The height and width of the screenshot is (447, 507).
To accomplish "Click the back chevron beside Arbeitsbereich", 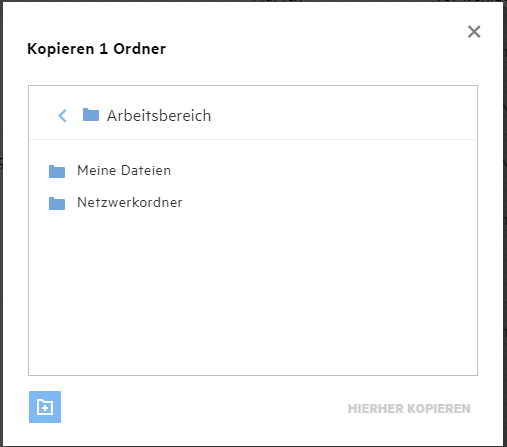I will 62,116.
